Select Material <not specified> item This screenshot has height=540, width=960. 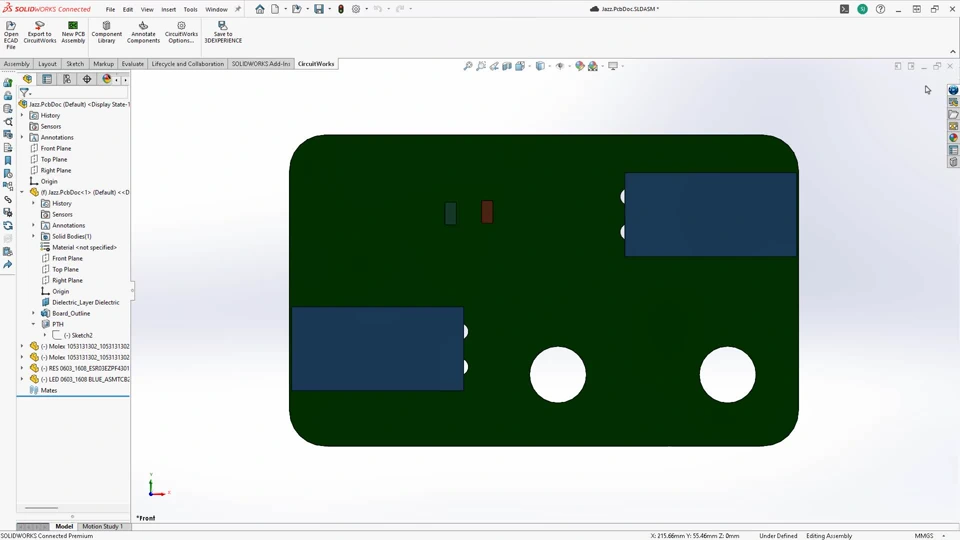point(78,247)
